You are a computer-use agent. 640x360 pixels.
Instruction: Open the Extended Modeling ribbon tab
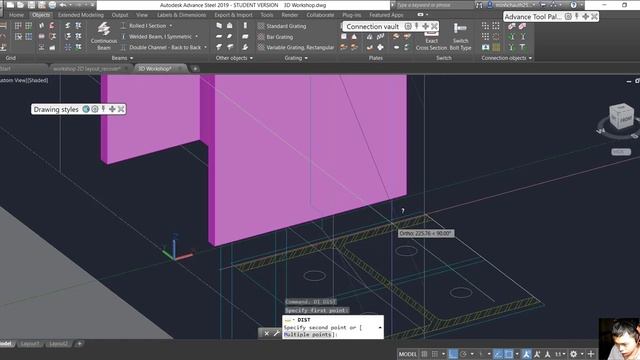coord(81,15)
